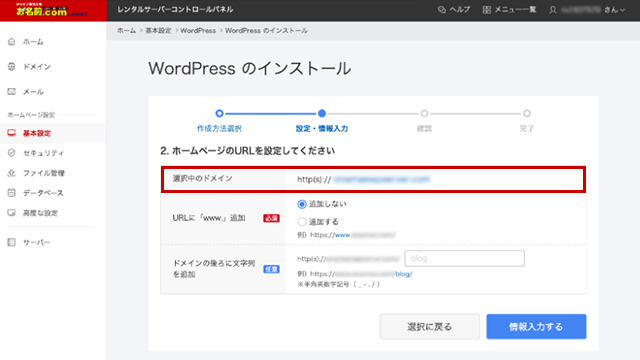Click the Home house icon in sidebar
The width and height of the screenshot is (640, 360).
click(x=11, y=42)
